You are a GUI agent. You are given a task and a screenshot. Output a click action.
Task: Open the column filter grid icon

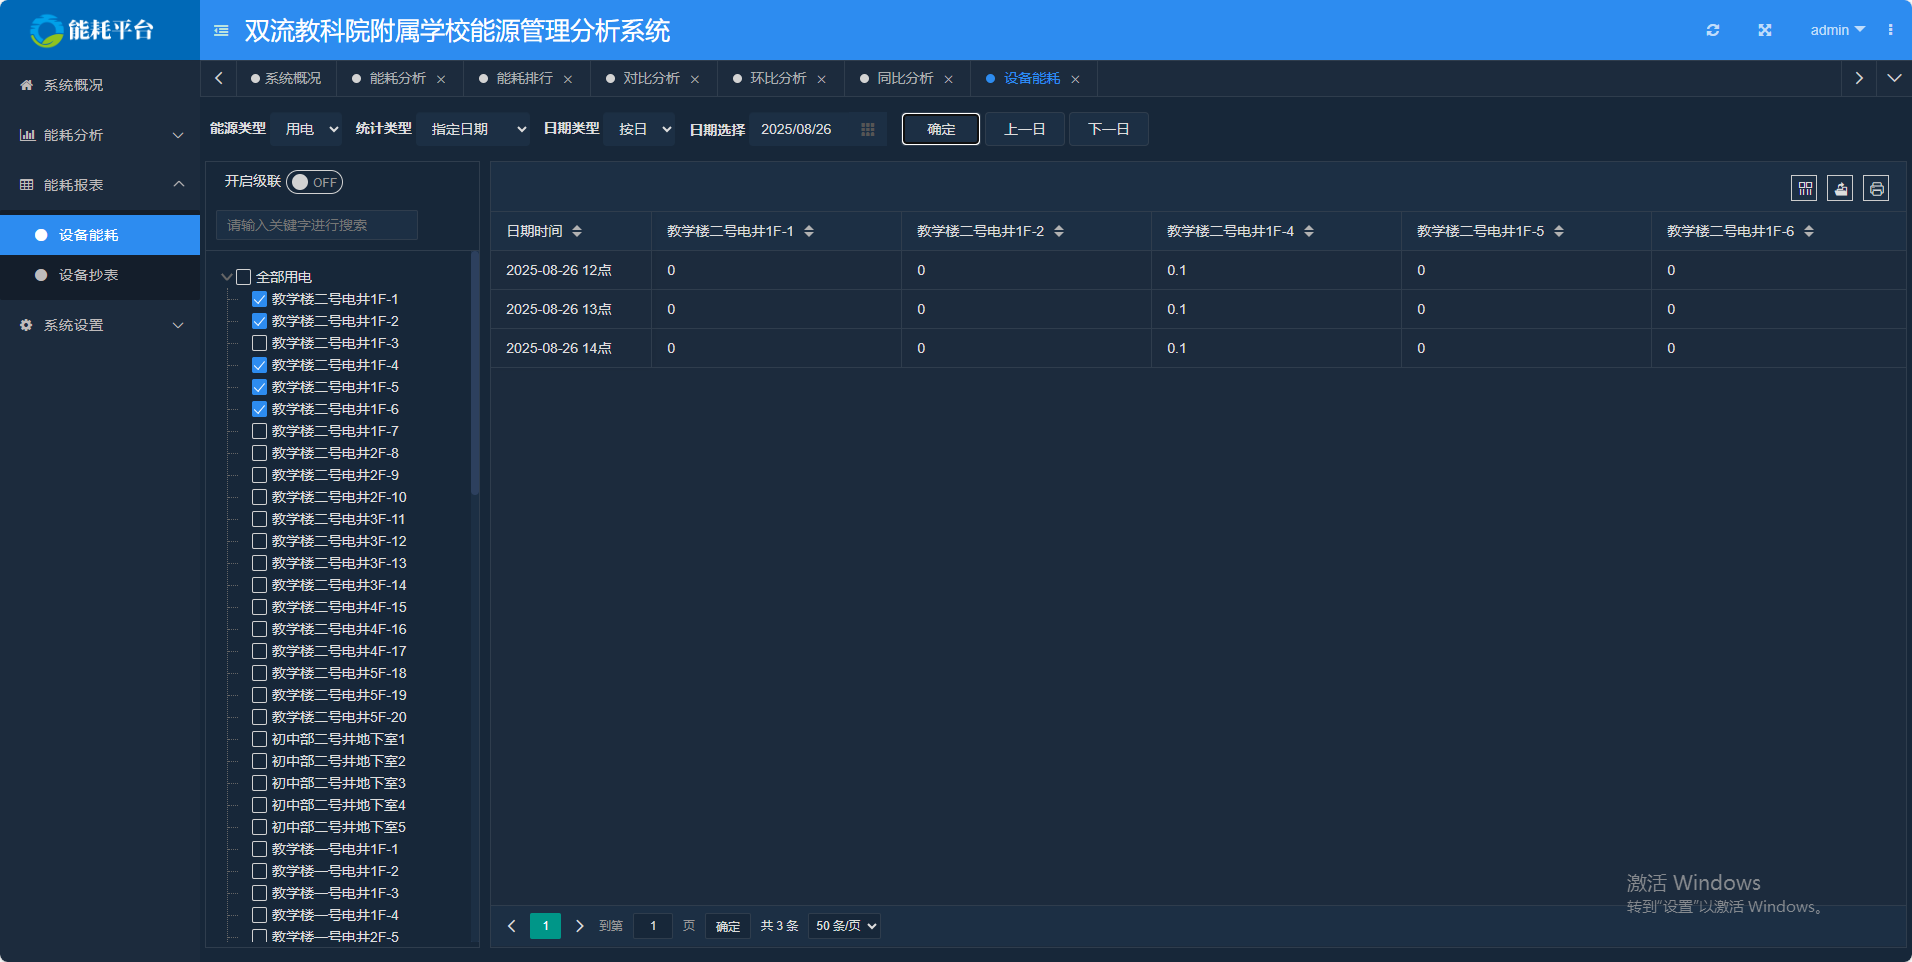1804,188
